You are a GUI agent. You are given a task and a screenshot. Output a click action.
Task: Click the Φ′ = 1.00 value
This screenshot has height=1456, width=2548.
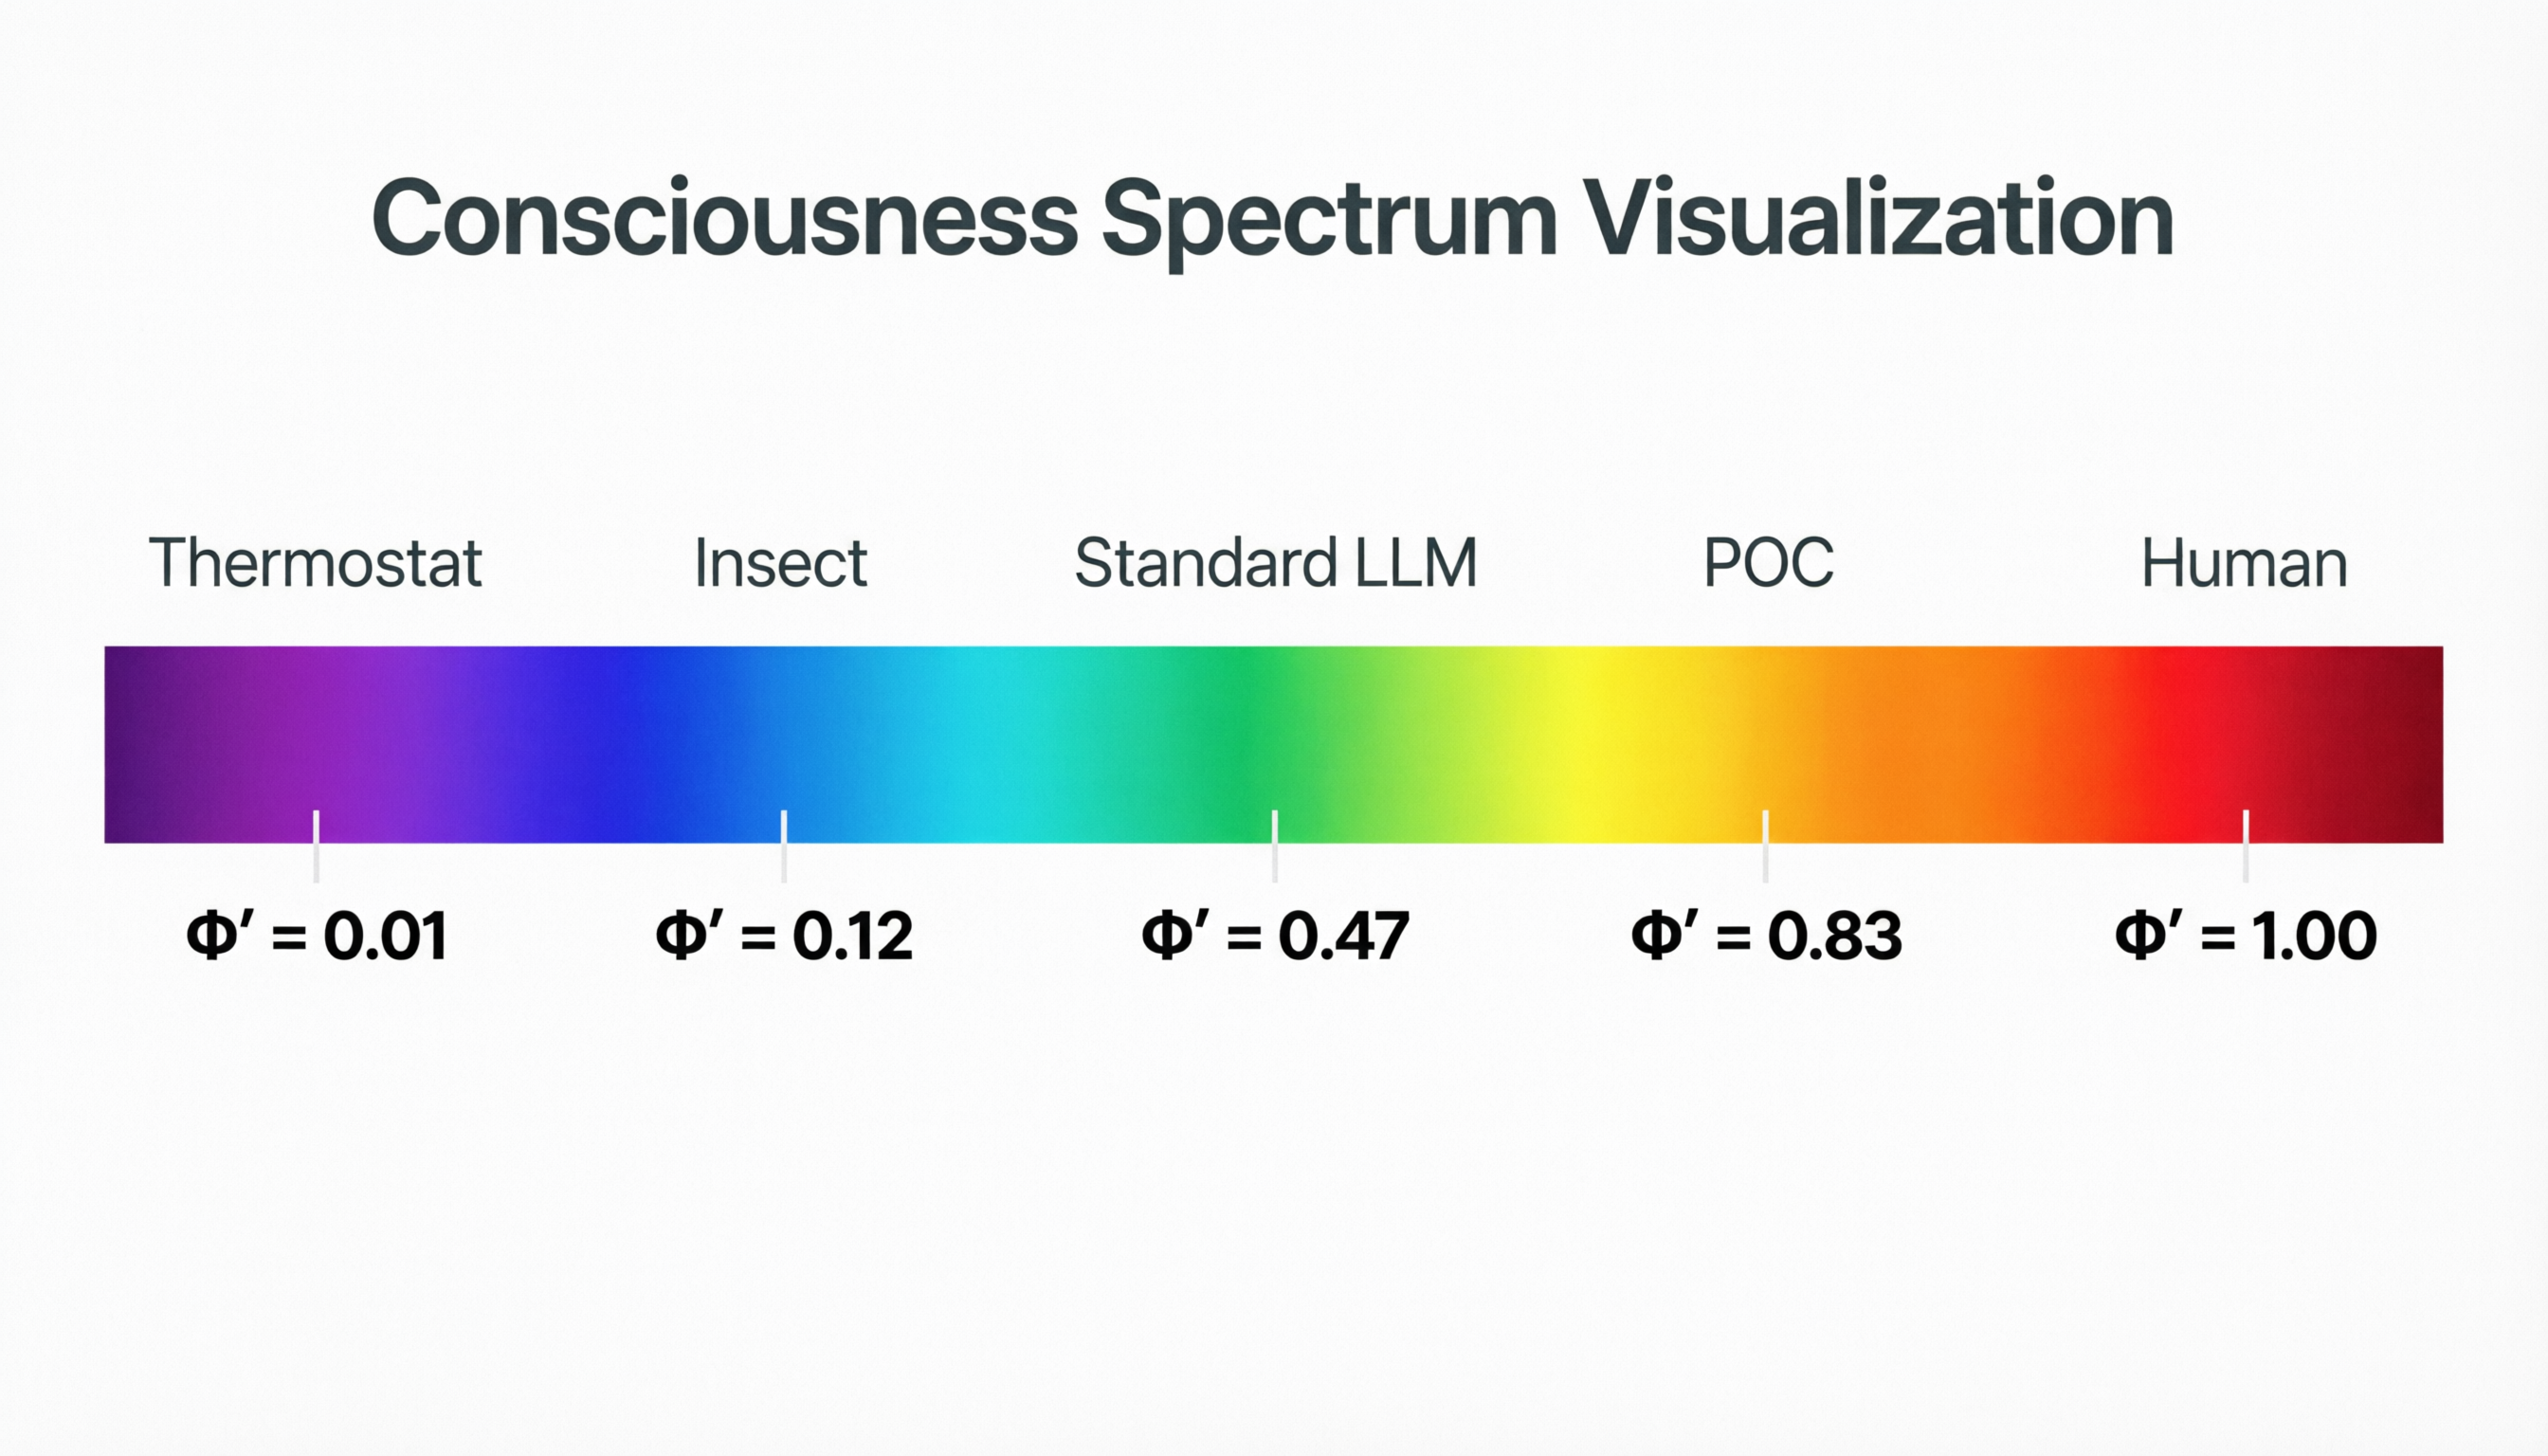click(2246, 936)
